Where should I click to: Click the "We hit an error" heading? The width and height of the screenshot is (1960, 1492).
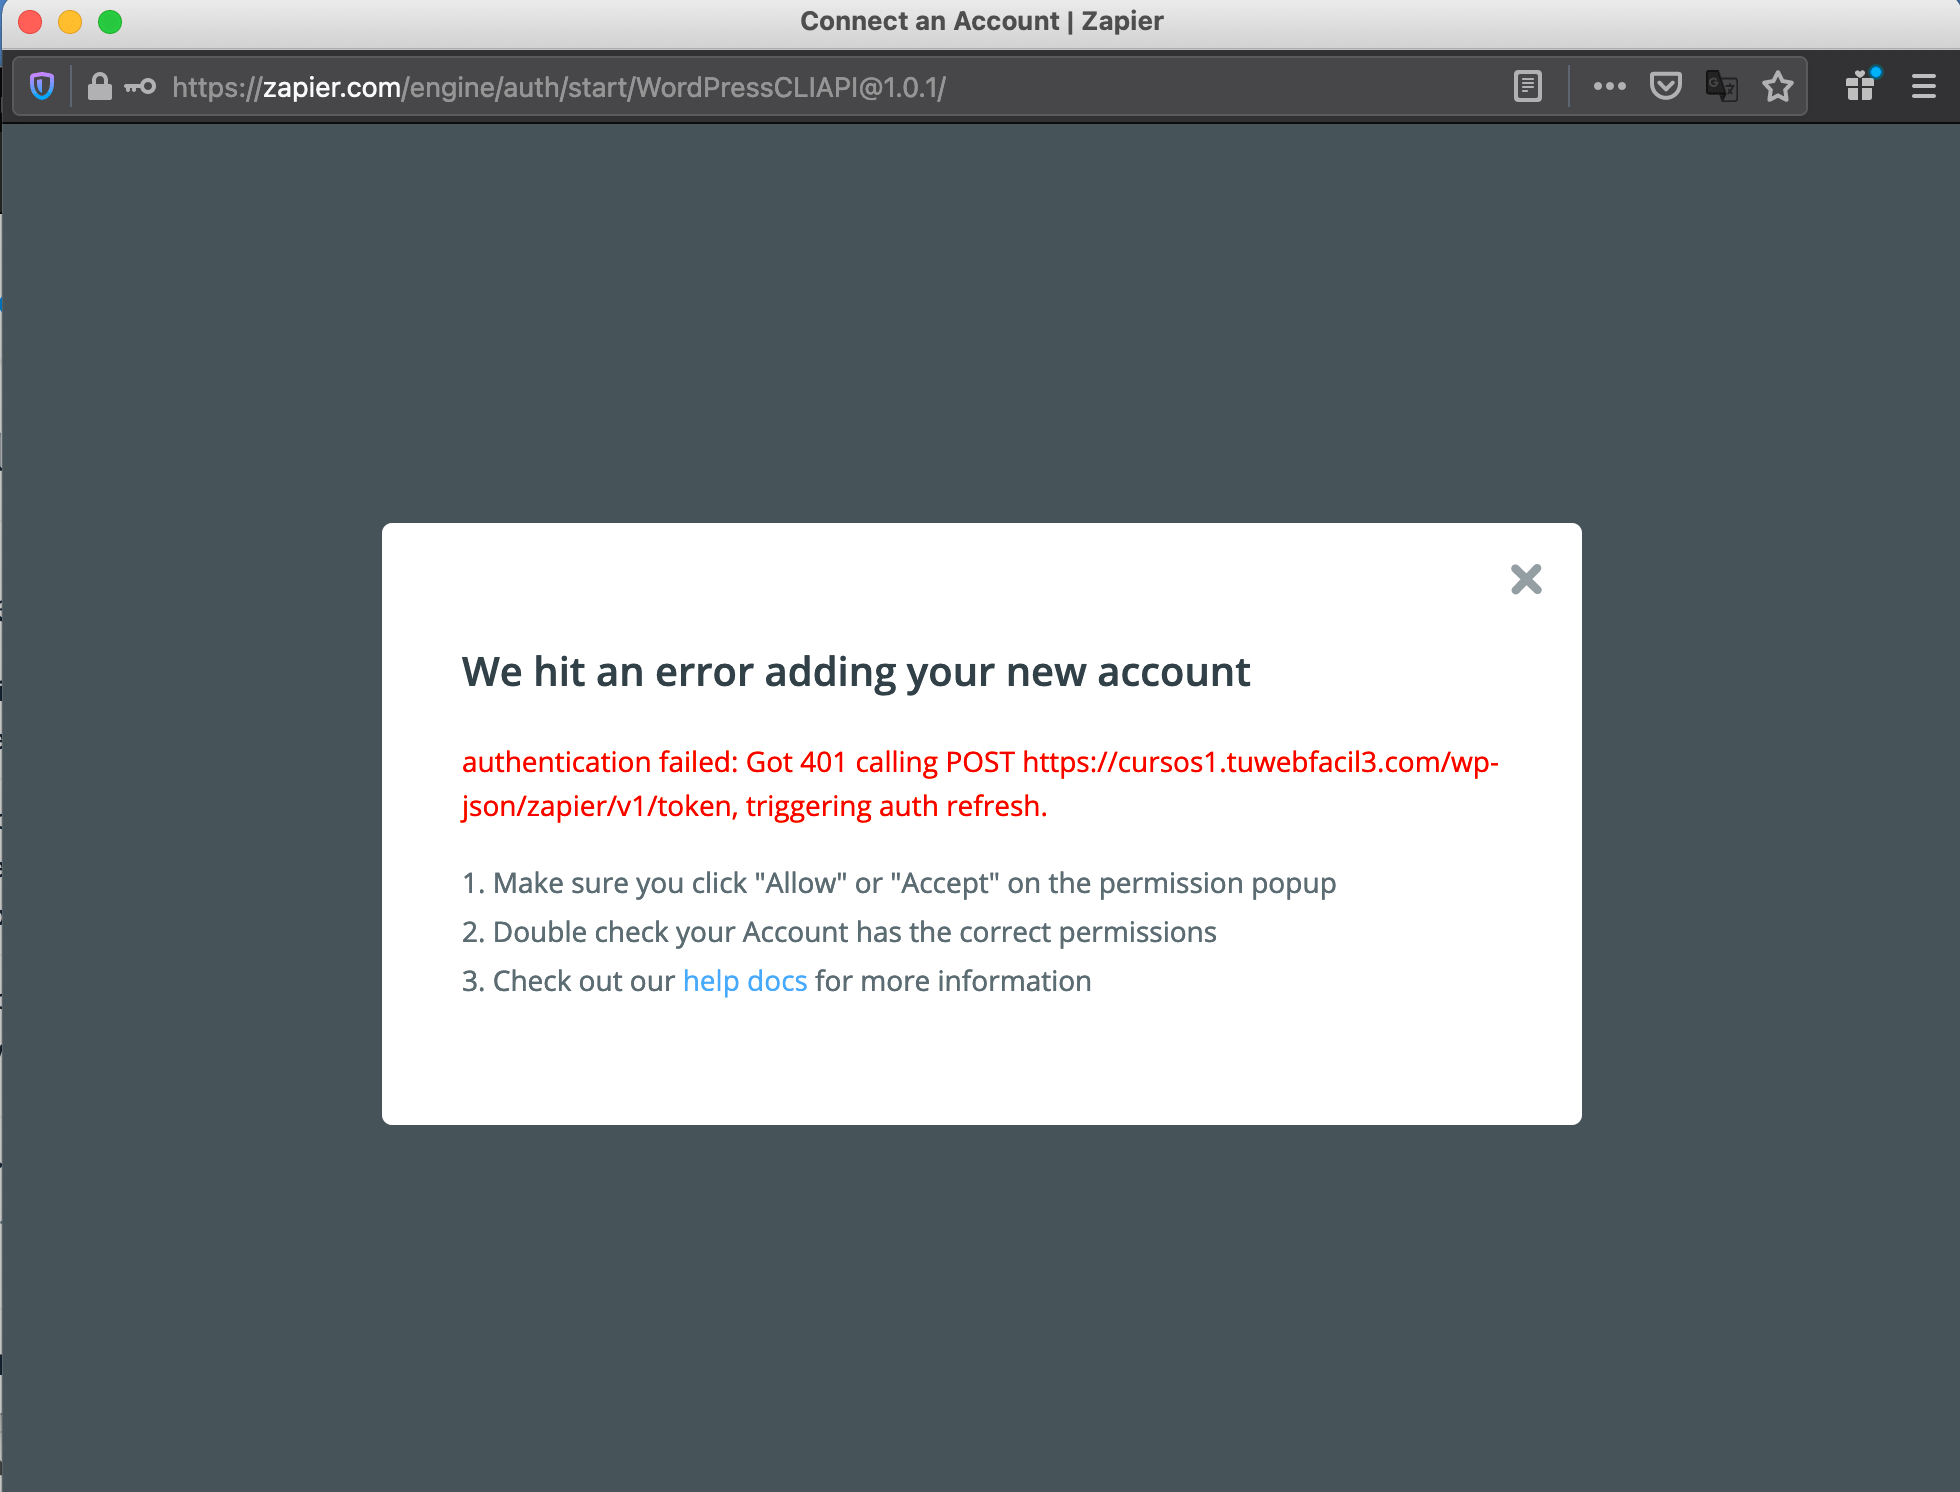[856, 672]
